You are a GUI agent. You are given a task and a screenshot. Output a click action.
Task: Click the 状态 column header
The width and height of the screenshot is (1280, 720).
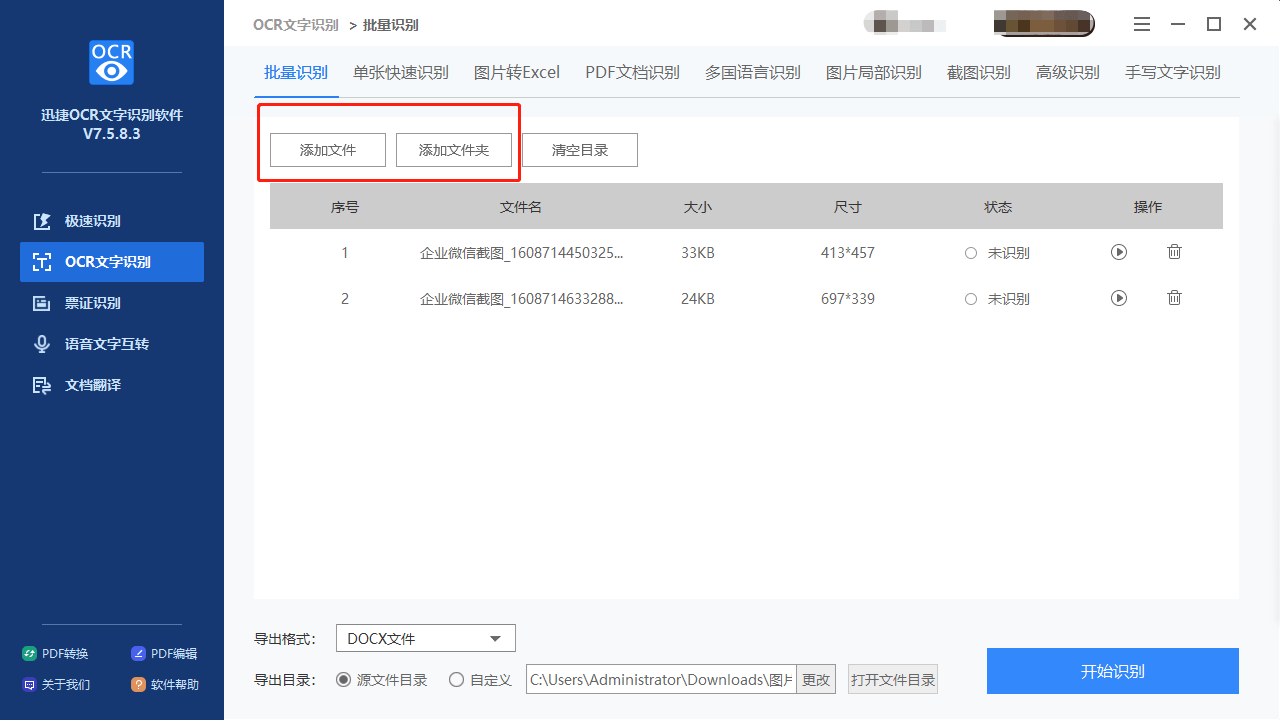pos(998,207)
